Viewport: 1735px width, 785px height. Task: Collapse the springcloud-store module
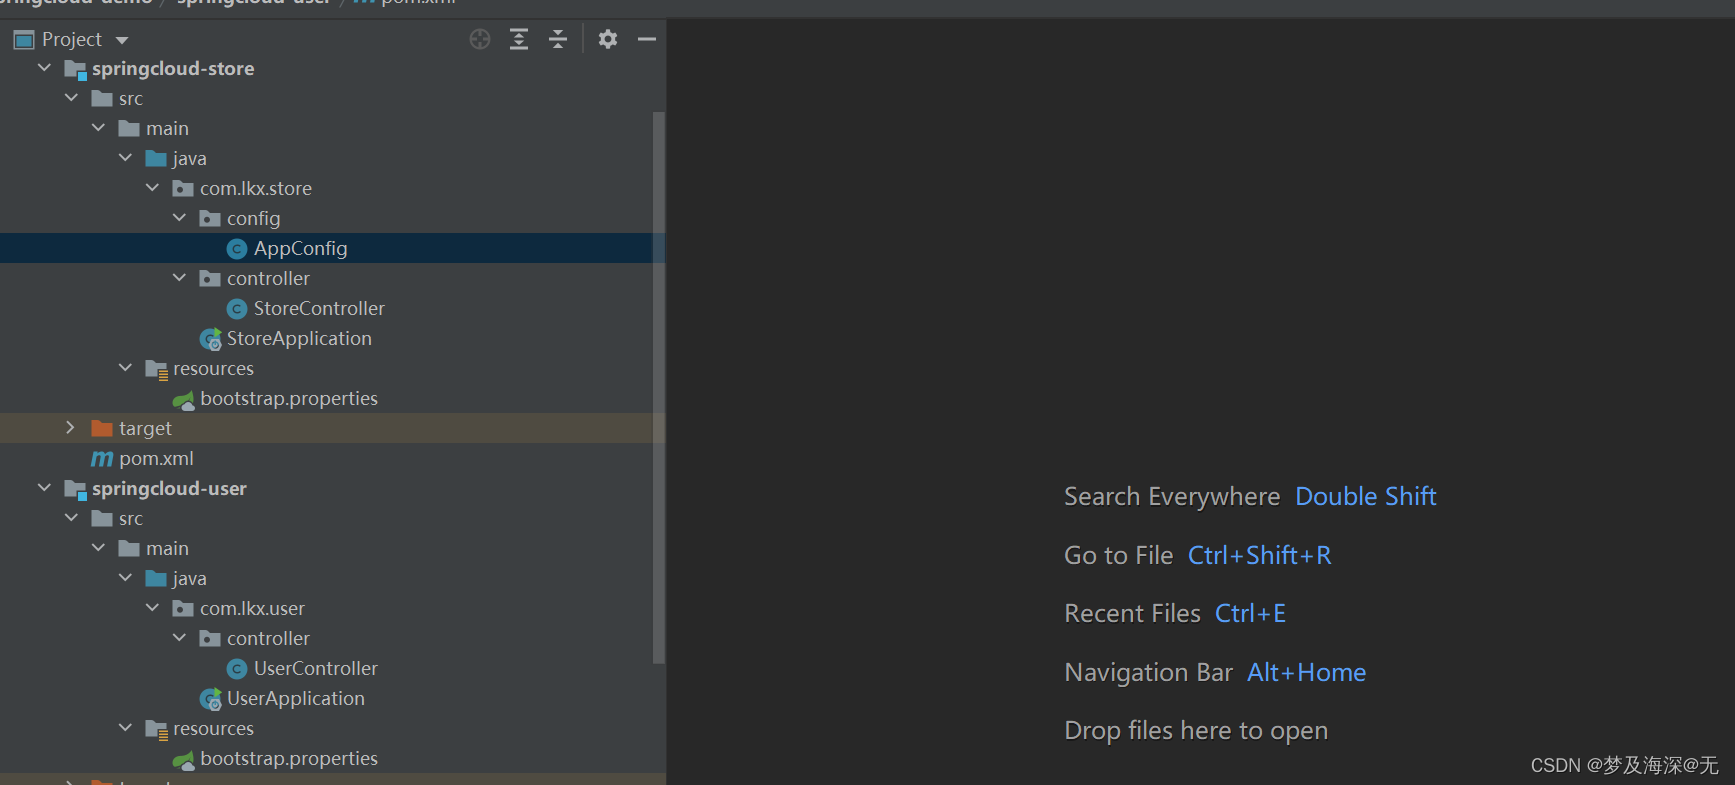44,68
